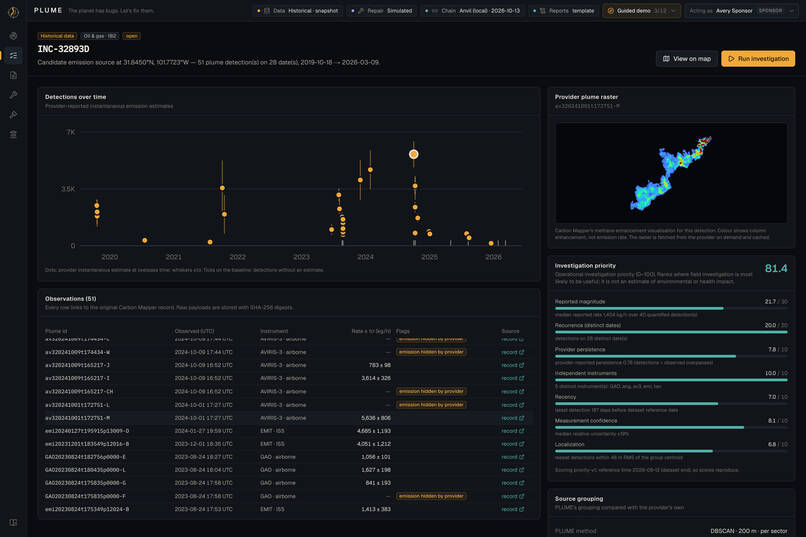Screen dimensions: 806x537
Task: Open record link for GAO20230824t180435p0000-L
Action: pos(512,470)
